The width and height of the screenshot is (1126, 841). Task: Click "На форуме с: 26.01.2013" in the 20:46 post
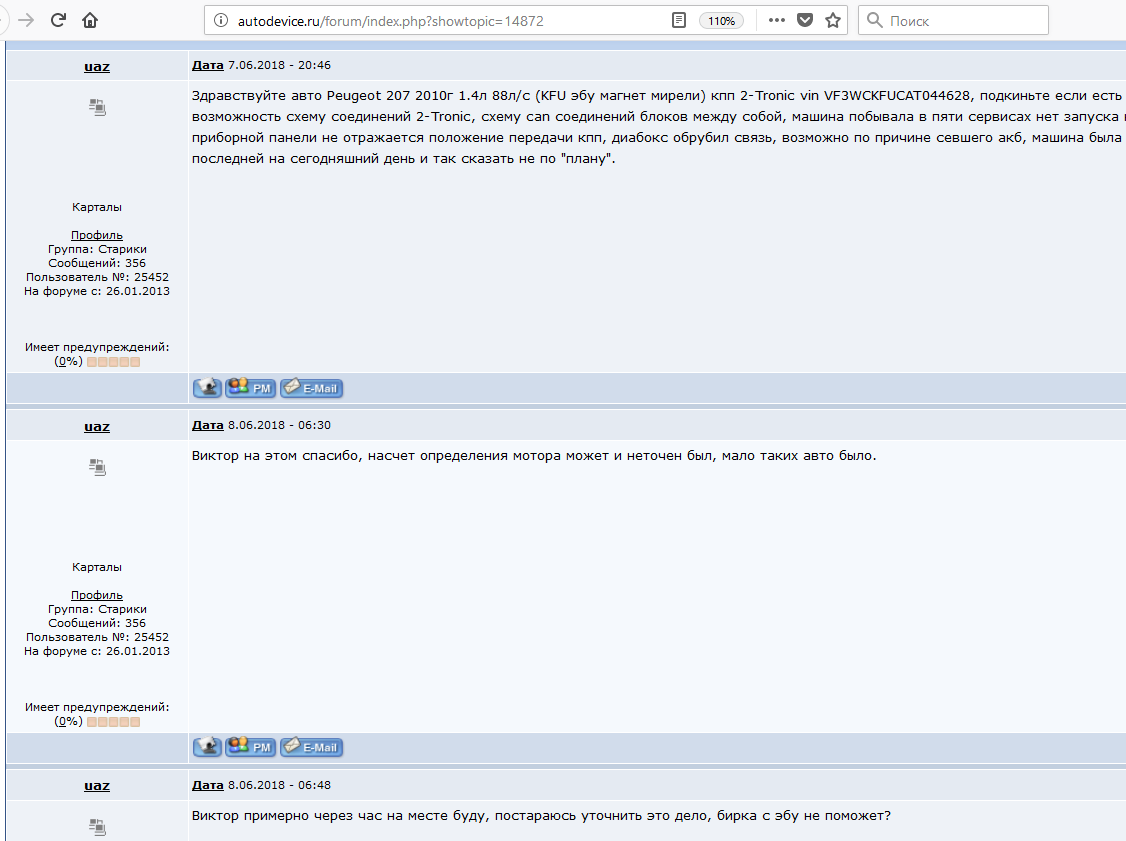pyautogui.click(x=97, y=291)
